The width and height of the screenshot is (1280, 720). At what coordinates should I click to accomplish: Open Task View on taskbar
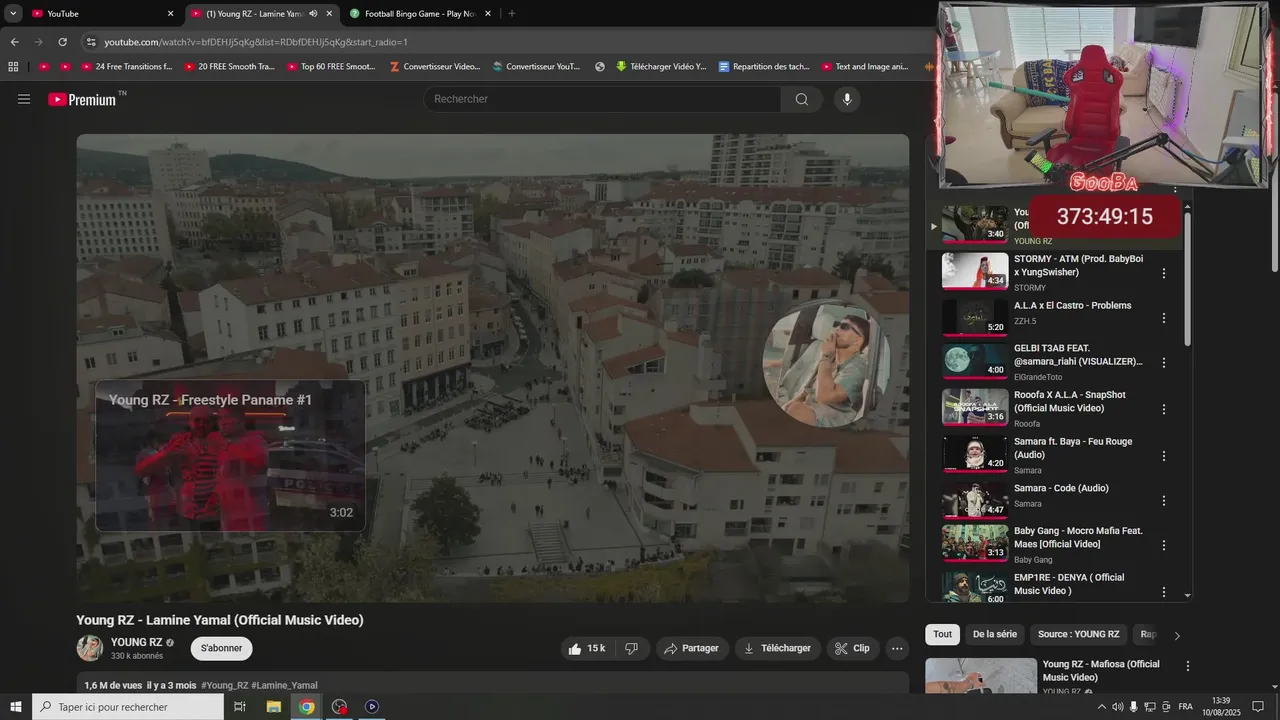pyautogui.click(x=239, y=706)
